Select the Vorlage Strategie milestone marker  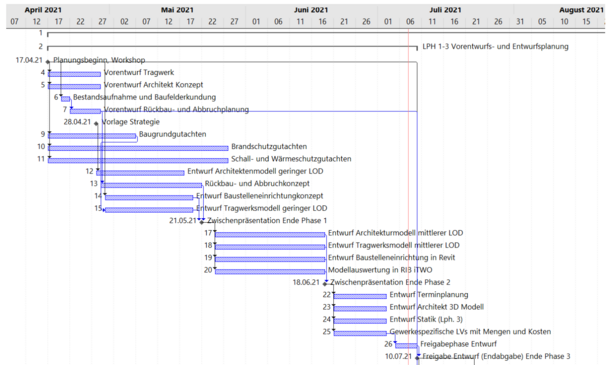coord(96,123)
